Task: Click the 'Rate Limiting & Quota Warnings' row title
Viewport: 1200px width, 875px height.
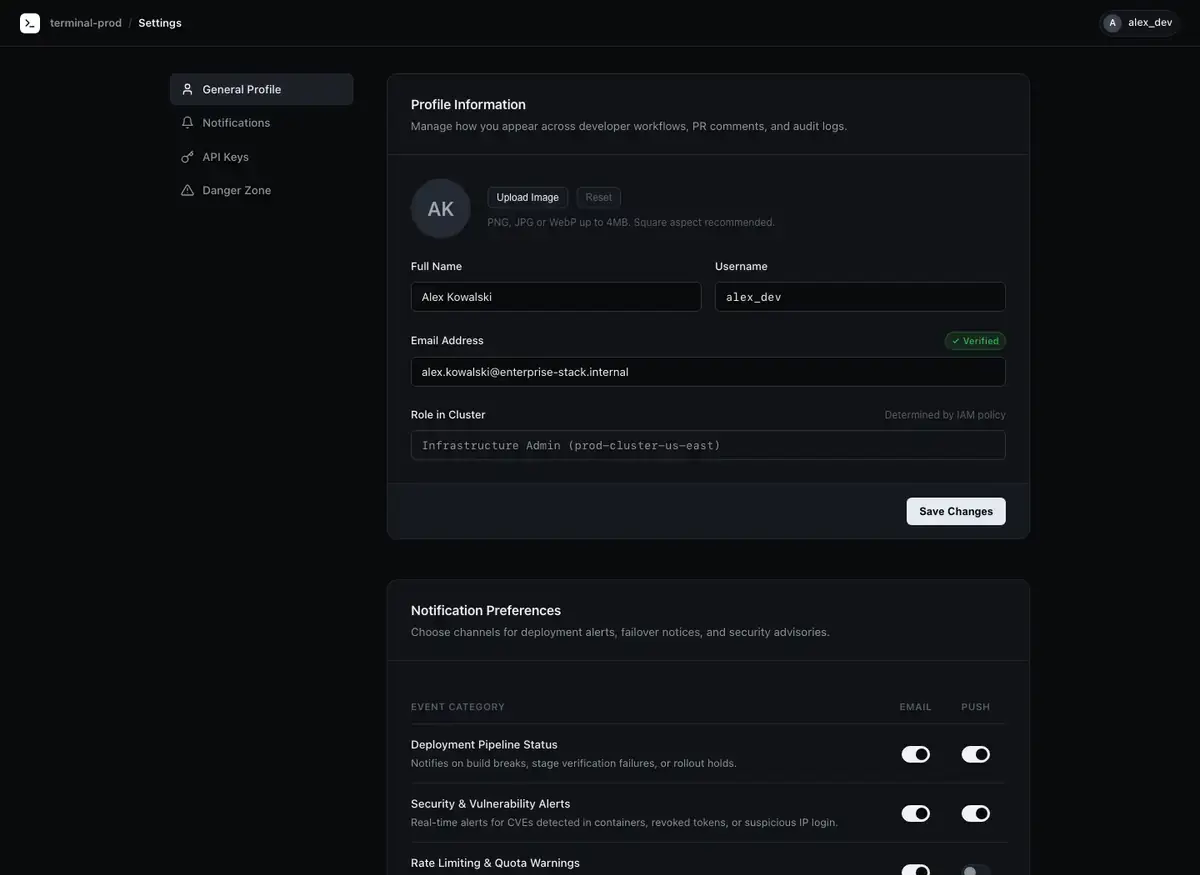Action: click(x=495, y=863)
